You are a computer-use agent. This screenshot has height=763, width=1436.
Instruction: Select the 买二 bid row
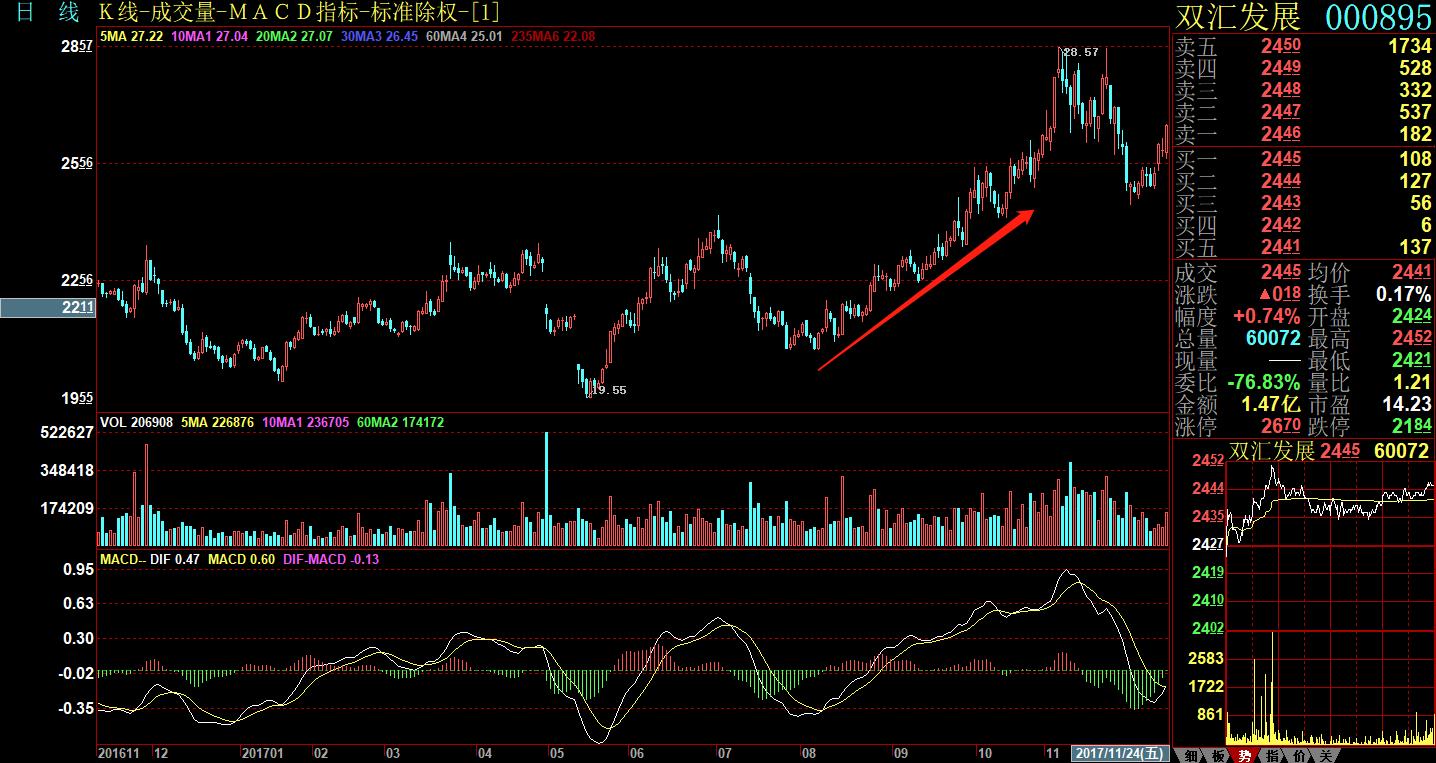point(1304,181)
